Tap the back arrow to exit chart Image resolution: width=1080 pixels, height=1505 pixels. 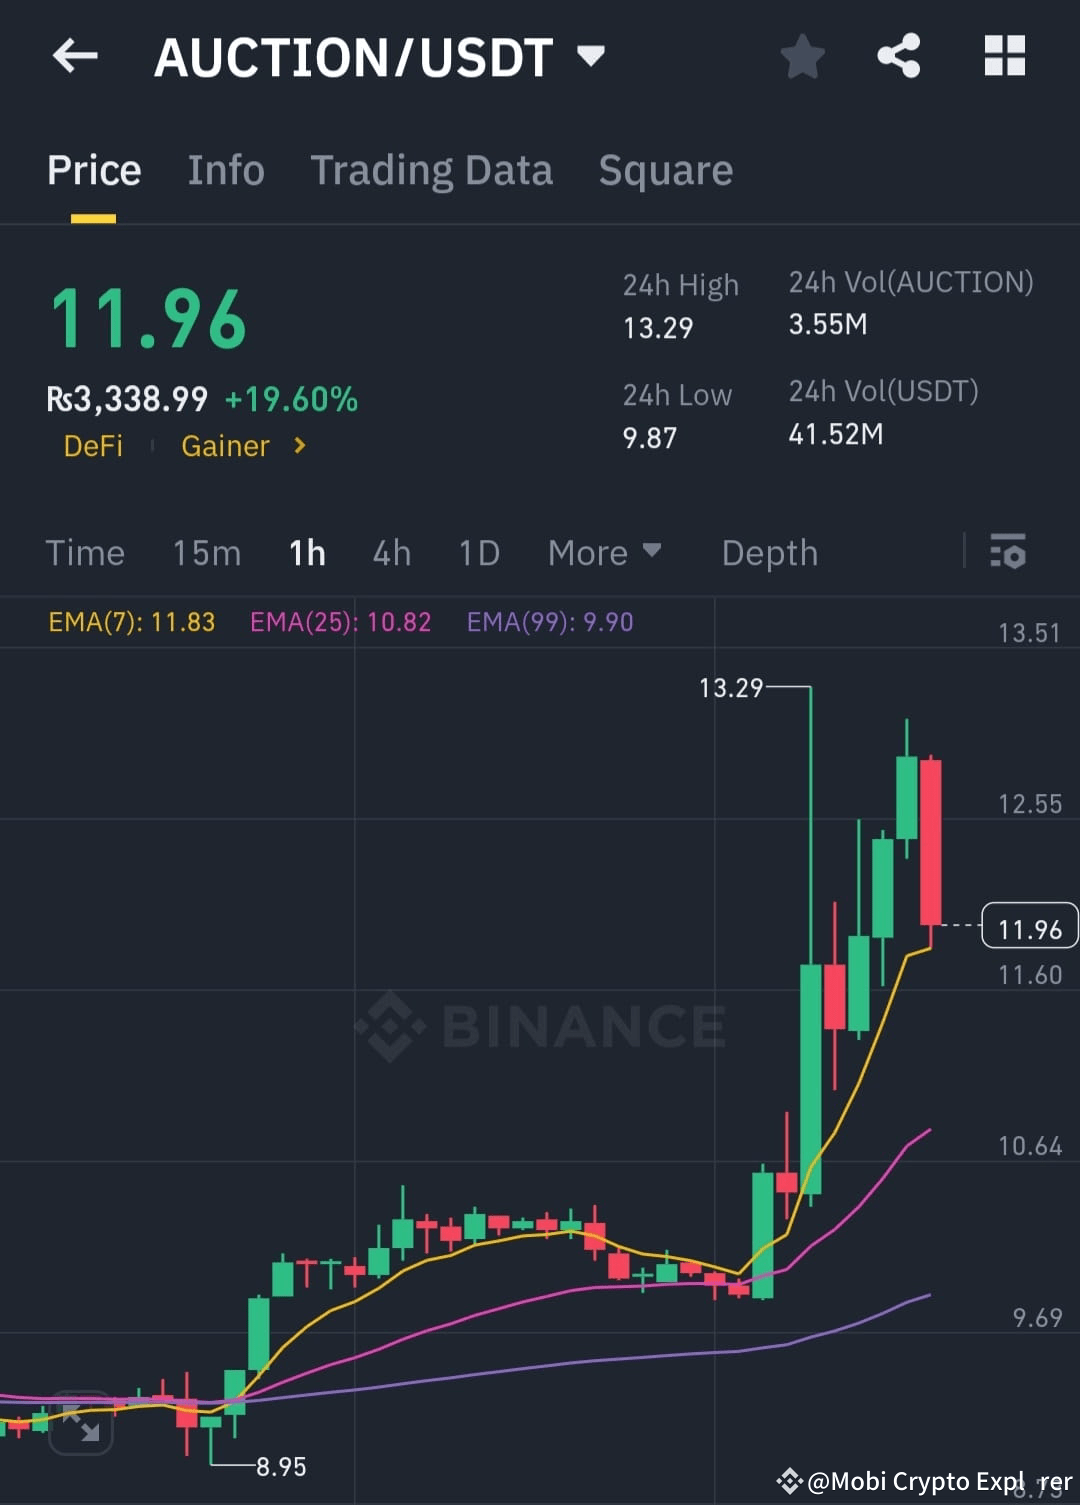[75, 56]
